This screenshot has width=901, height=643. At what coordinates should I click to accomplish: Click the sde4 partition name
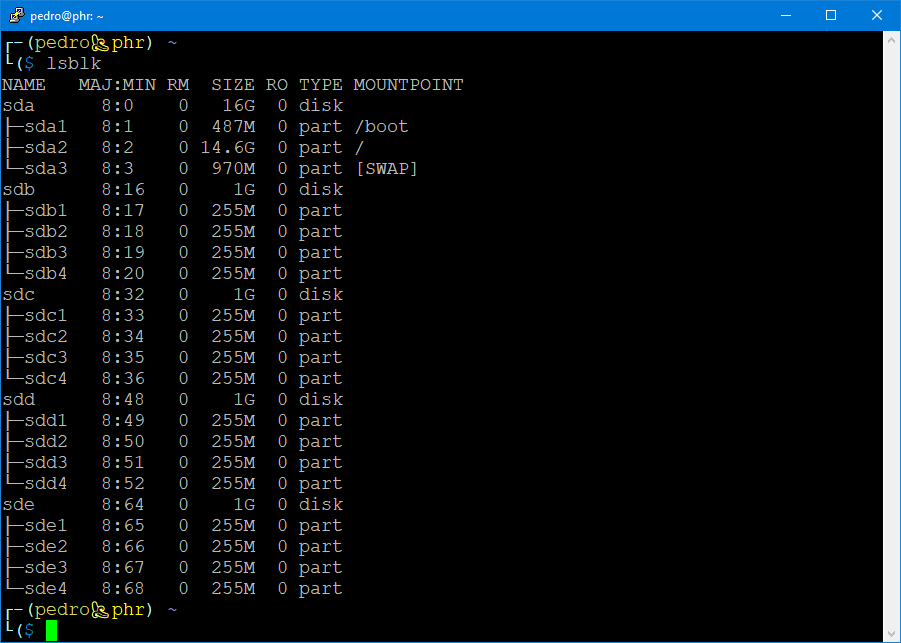tap(45, 589)
